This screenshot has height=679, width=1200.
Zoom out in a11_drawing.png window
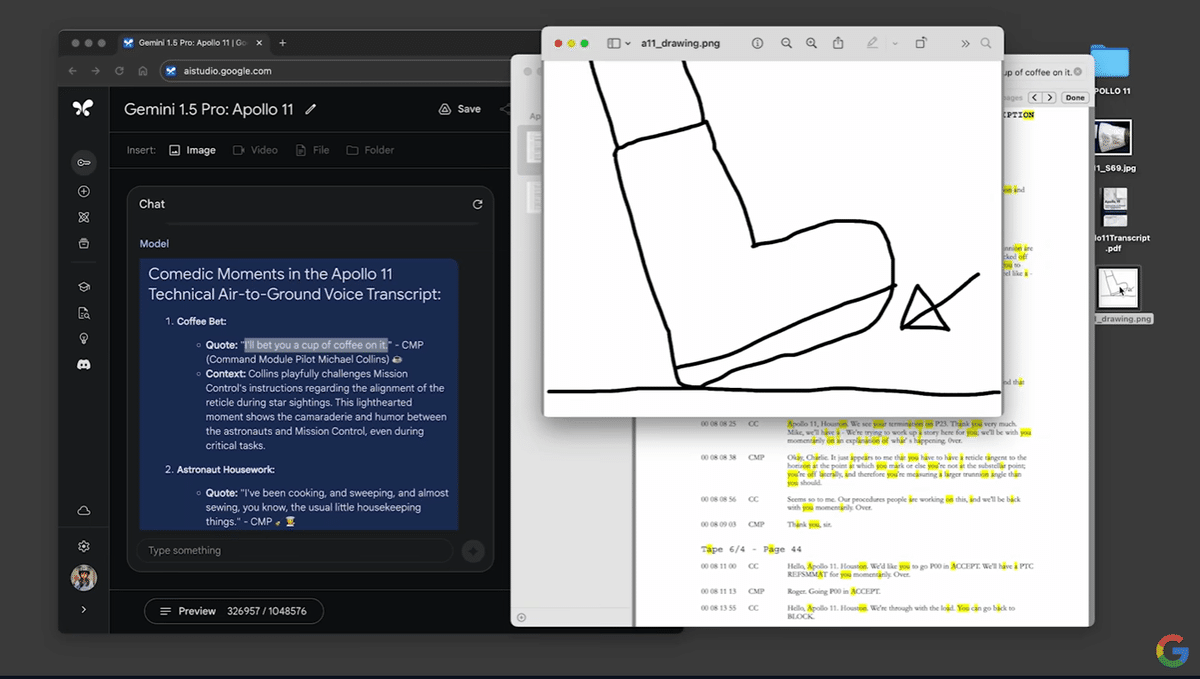tap(787, 43)
